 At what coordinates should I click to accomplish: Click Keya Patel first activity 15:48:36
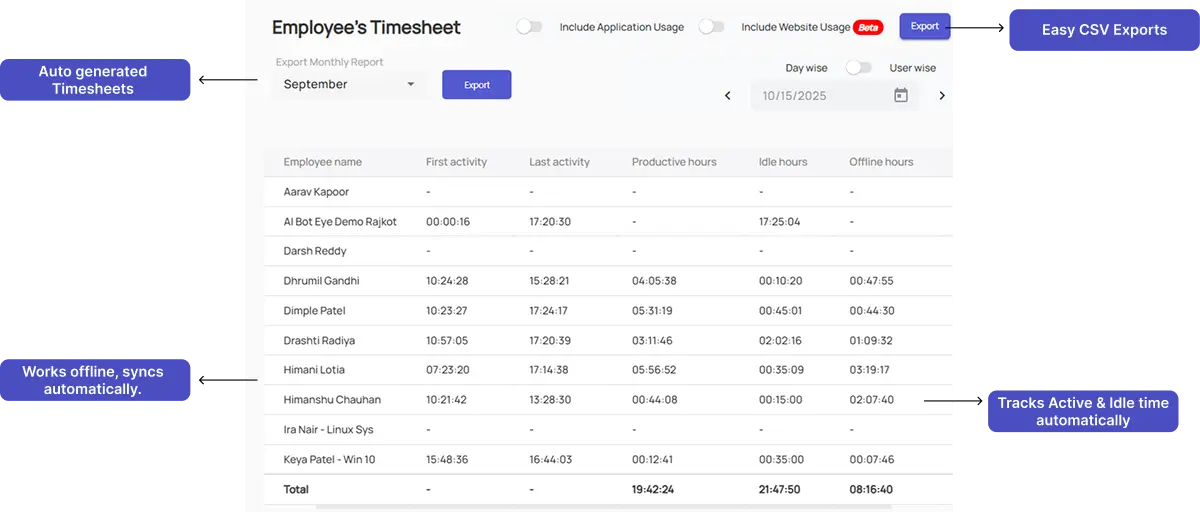(447, 460)
